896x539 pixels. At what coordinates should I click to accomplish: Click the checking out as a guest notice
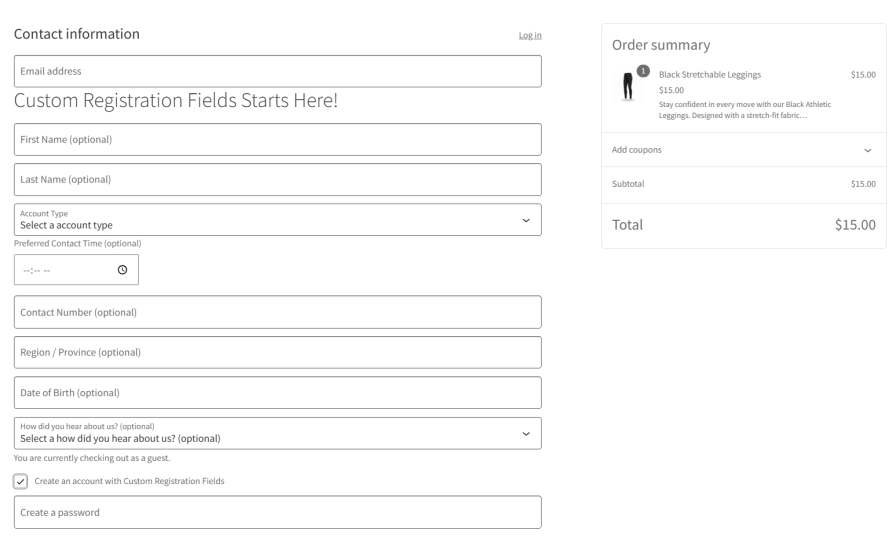(92, 458)
